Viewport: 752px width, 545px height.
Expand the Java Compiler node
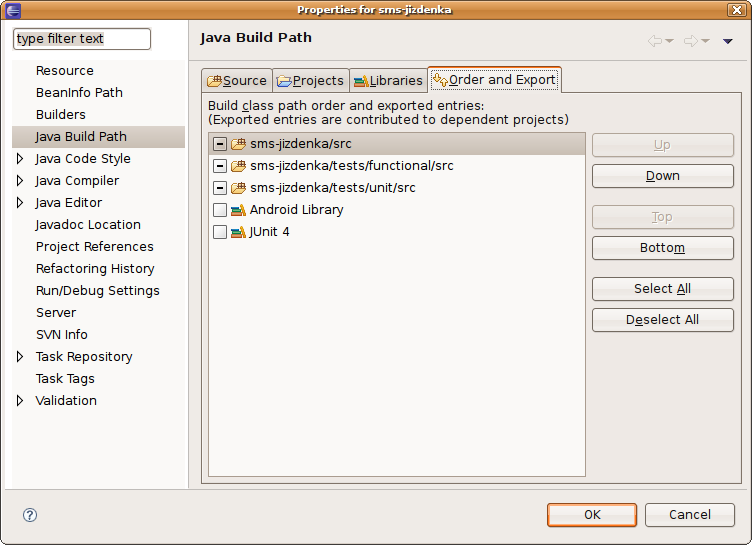pos(20,180)
